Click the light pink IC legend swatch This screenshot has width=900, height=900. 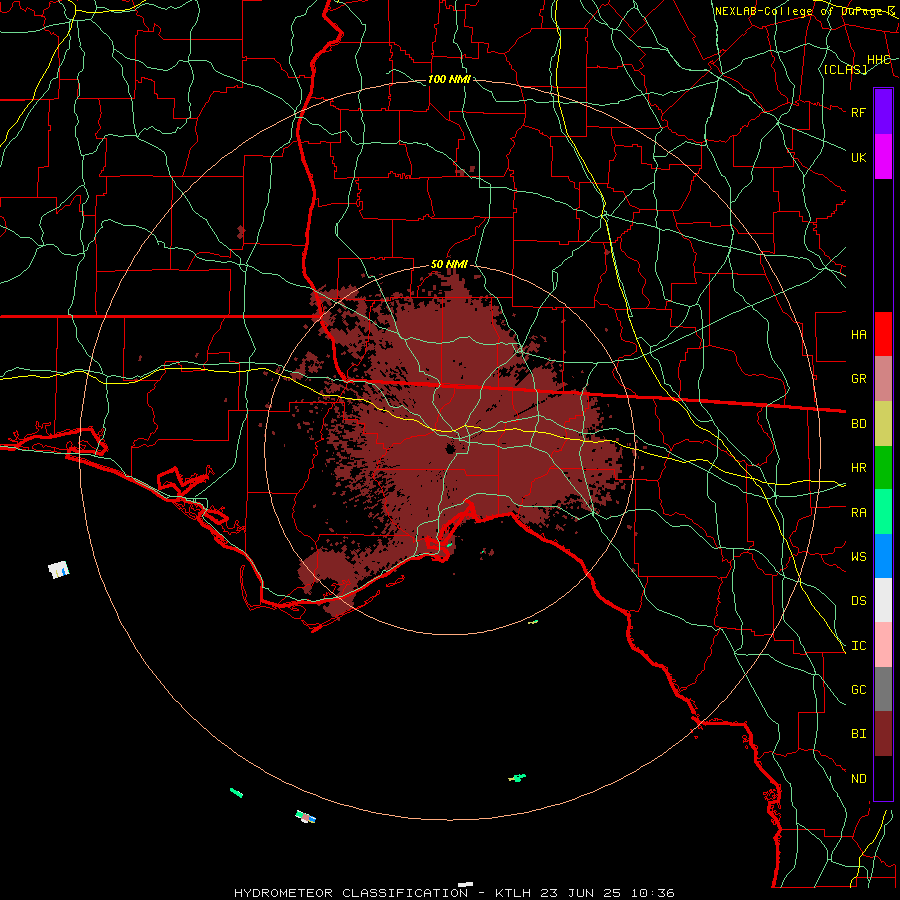tap(883, 645)
